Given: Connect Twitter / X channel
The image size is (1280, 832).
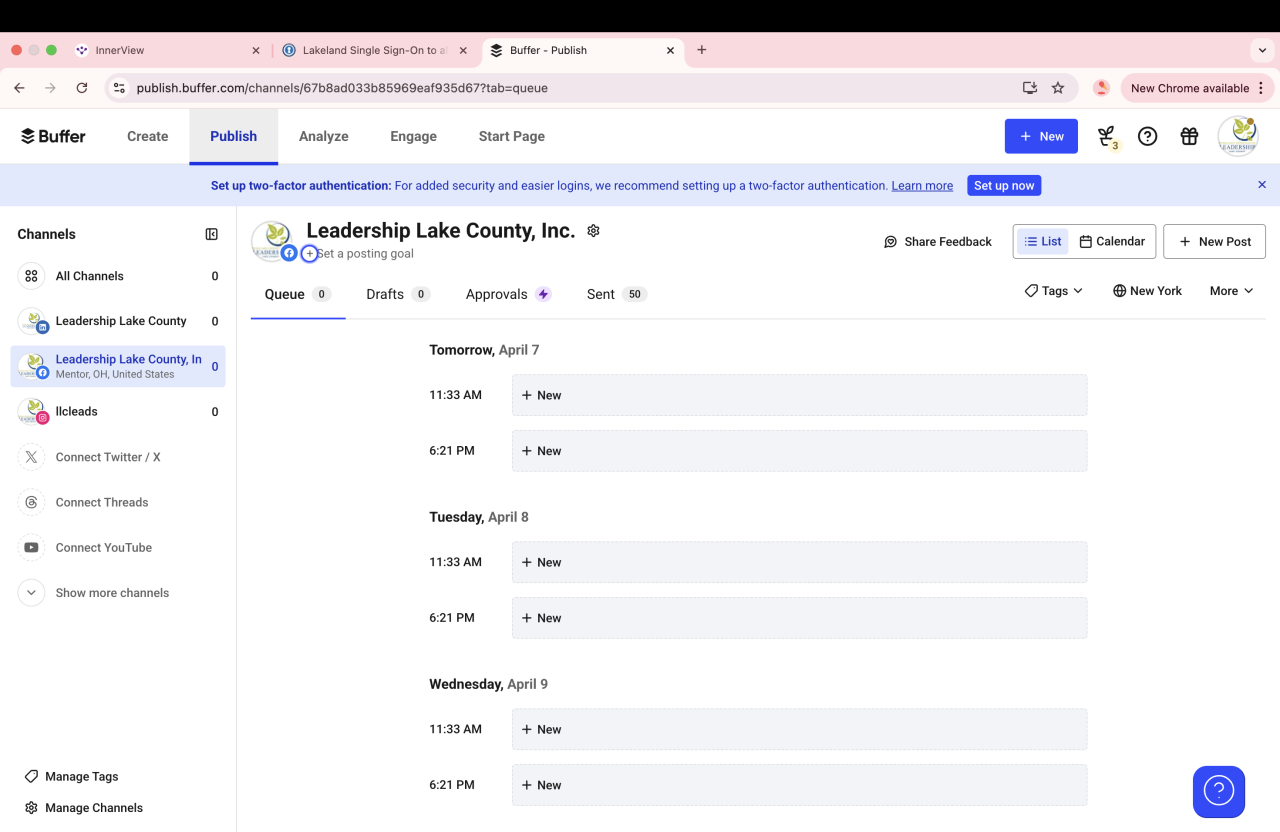Looking at the screenshot, I should point(118,457).
